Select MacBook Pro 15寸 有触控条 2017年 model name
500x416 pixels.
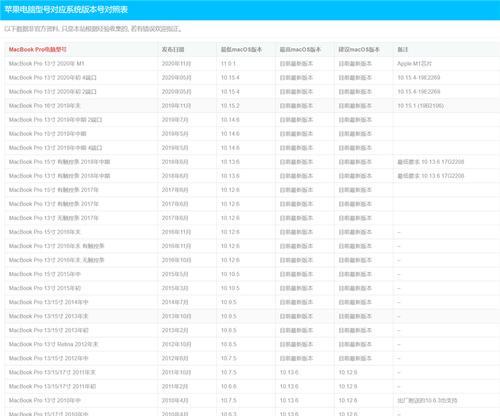[54, 190]
